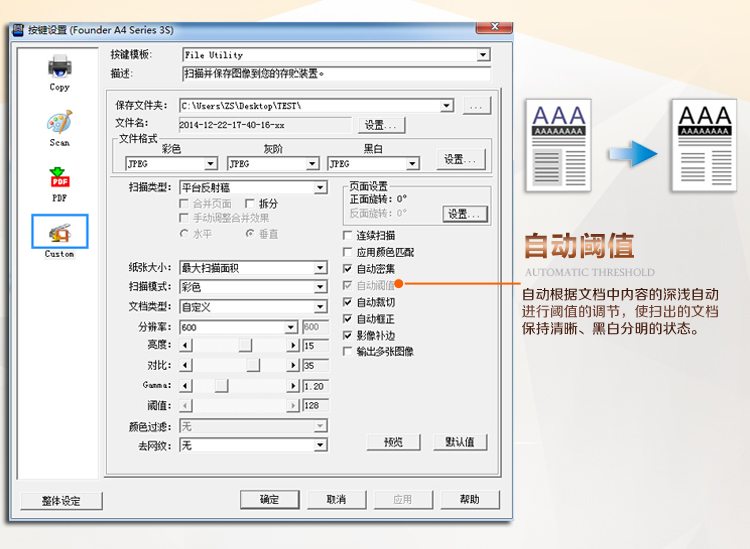Image resolution: width=750 pixels, height=549 pixels.
Task: Open the 分辨率 600 dropdown
Action: point(291,327)
